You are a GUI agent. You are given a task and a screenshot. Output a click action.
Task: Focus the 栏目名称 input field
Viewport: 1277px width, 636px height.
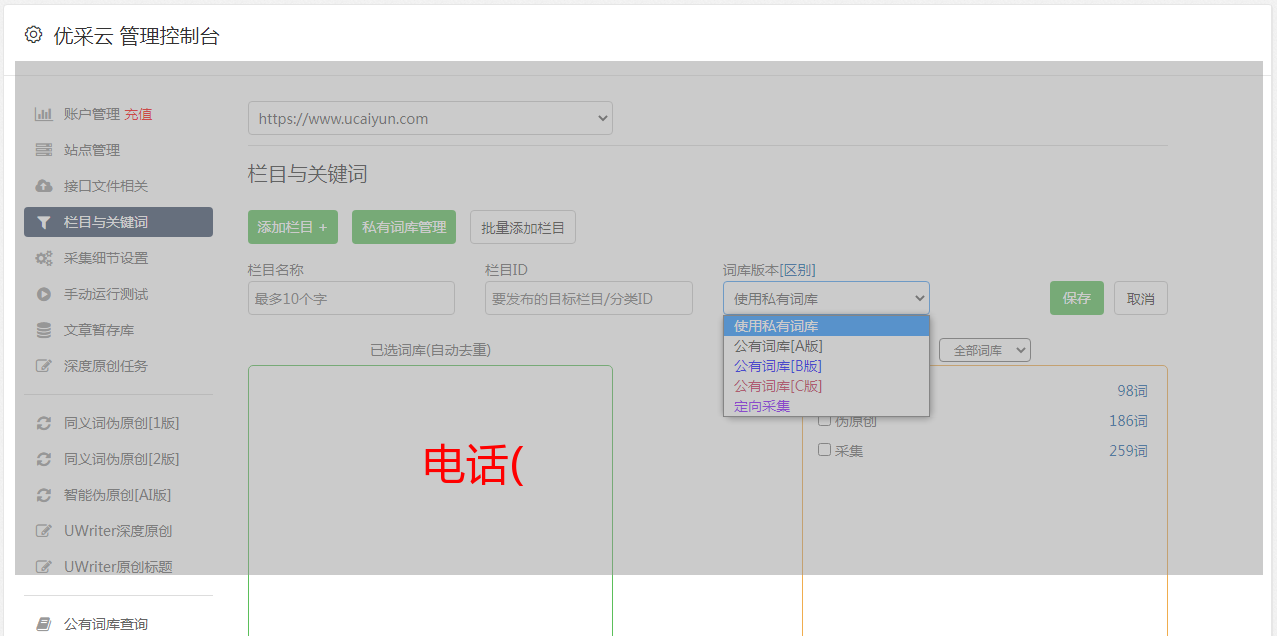pyautogui.click(x=351, y=298)
